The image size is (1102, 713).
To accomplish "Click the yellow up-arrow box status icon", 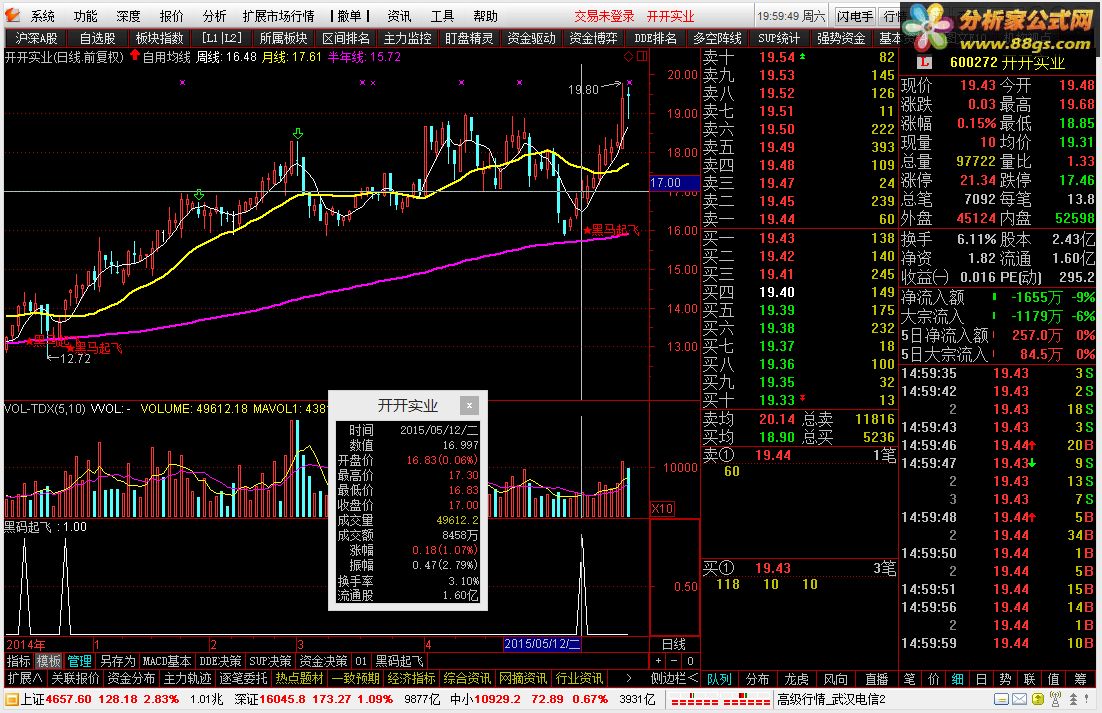I will point(1037,699).
